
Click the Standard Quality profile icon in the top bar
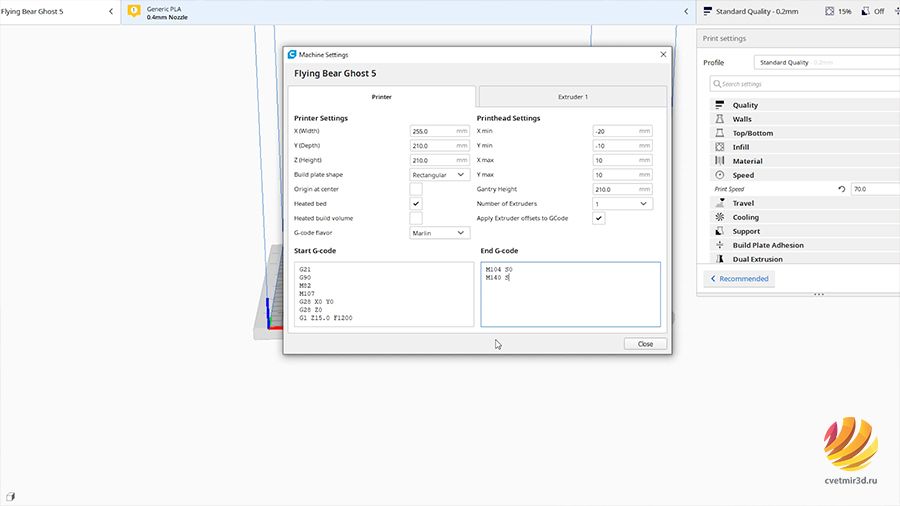click(708, 11)
